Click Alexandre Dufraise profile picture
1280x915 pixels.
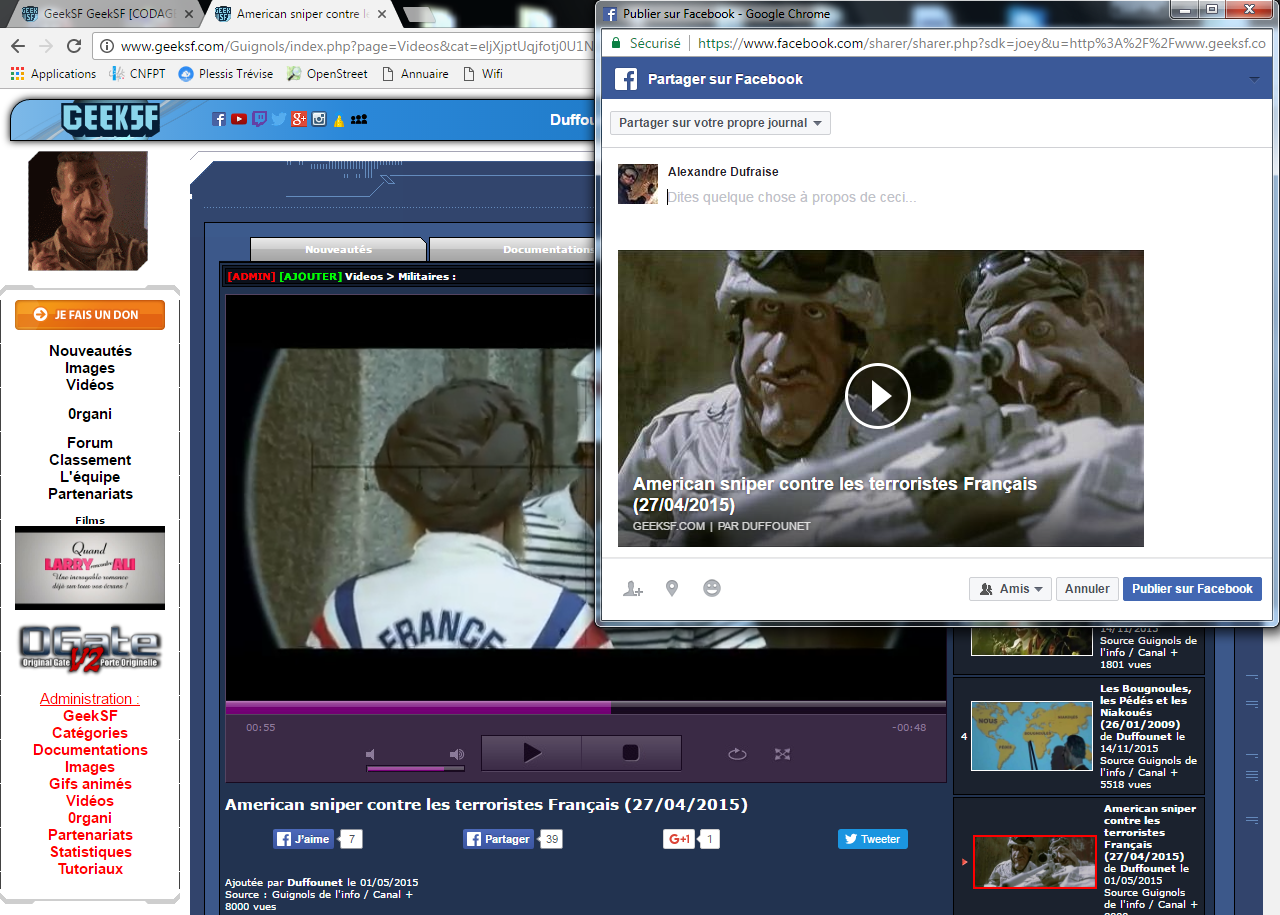pyautogui.click(x=638, y=184)
